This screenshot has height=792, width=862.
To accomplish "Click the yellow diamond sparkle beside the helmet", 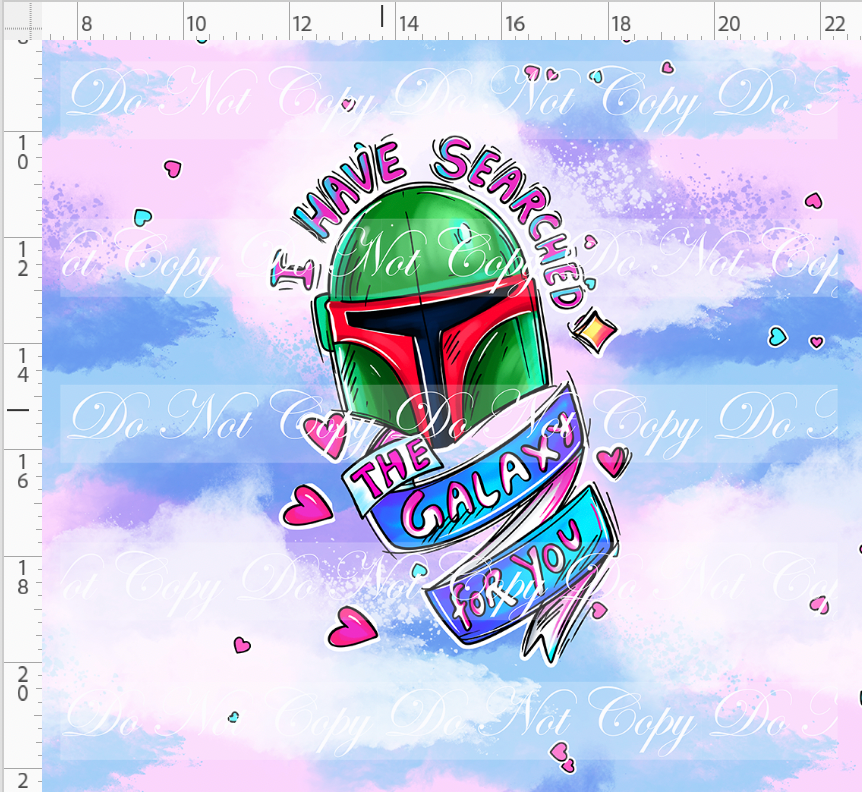I will click(595, 330).
